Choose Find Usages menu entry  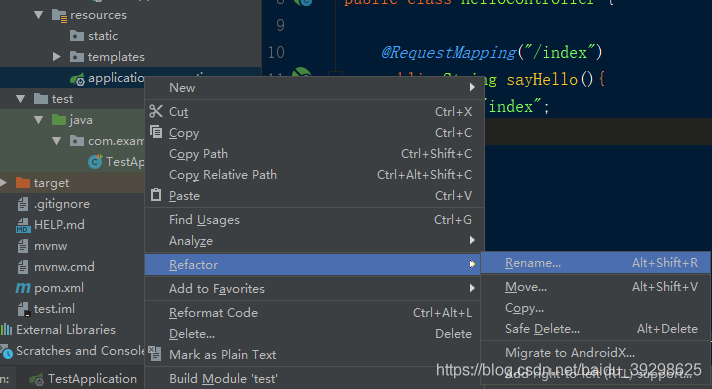click(314, 220)
